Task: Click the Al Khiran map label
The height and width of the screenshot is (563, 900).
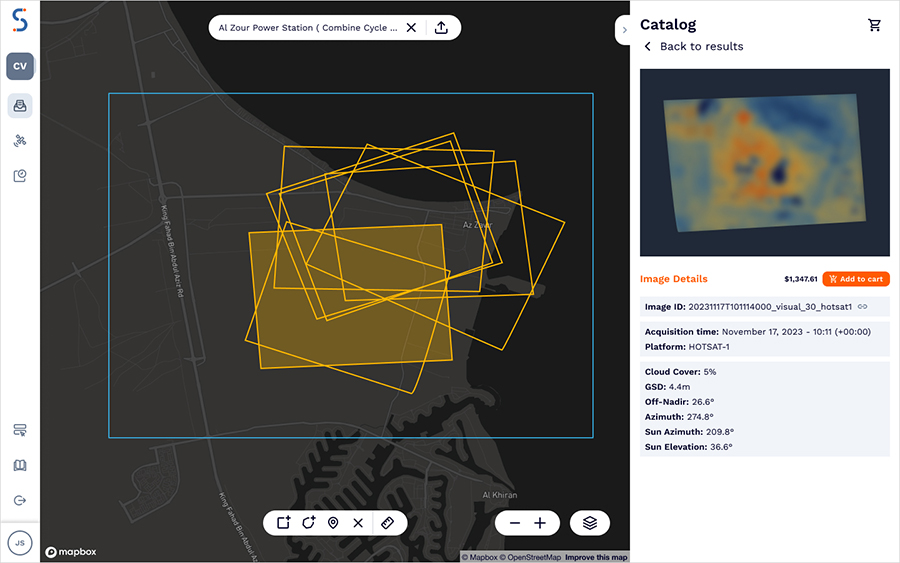Action: (x=499, y=495)
